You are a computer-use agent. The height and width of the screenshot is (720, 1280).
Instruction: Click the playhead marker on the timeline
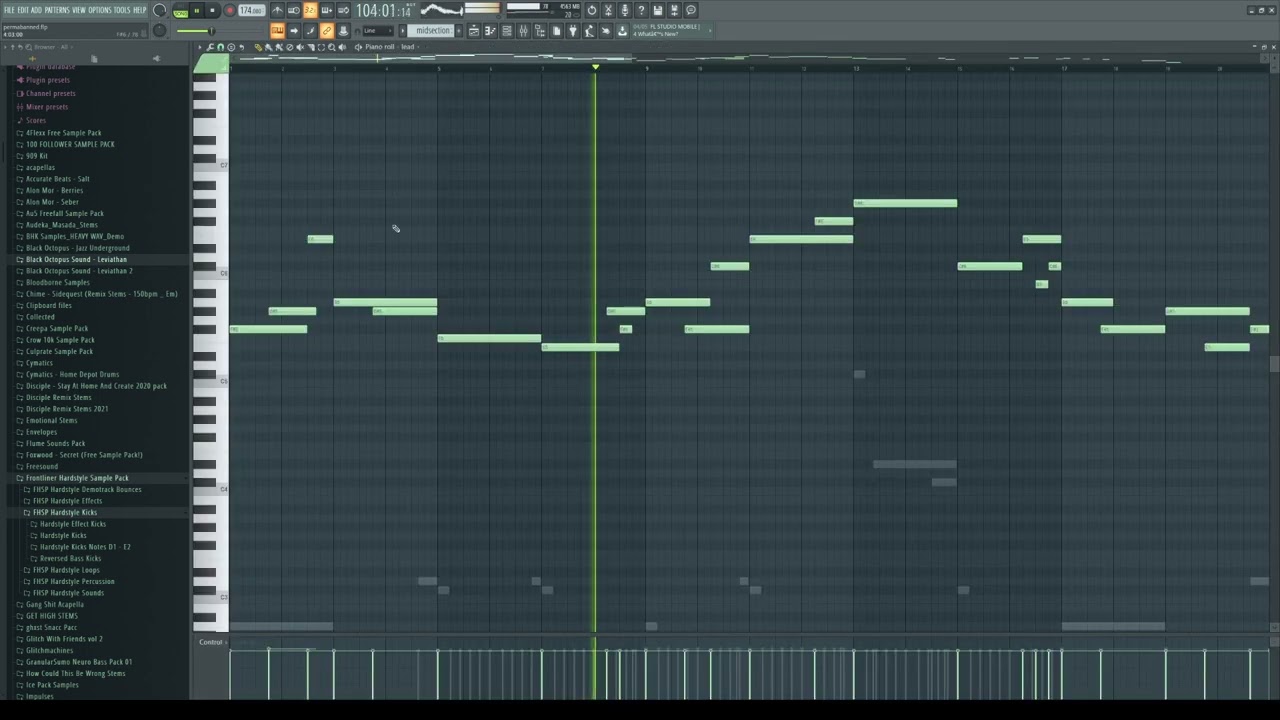pos(595,67)
